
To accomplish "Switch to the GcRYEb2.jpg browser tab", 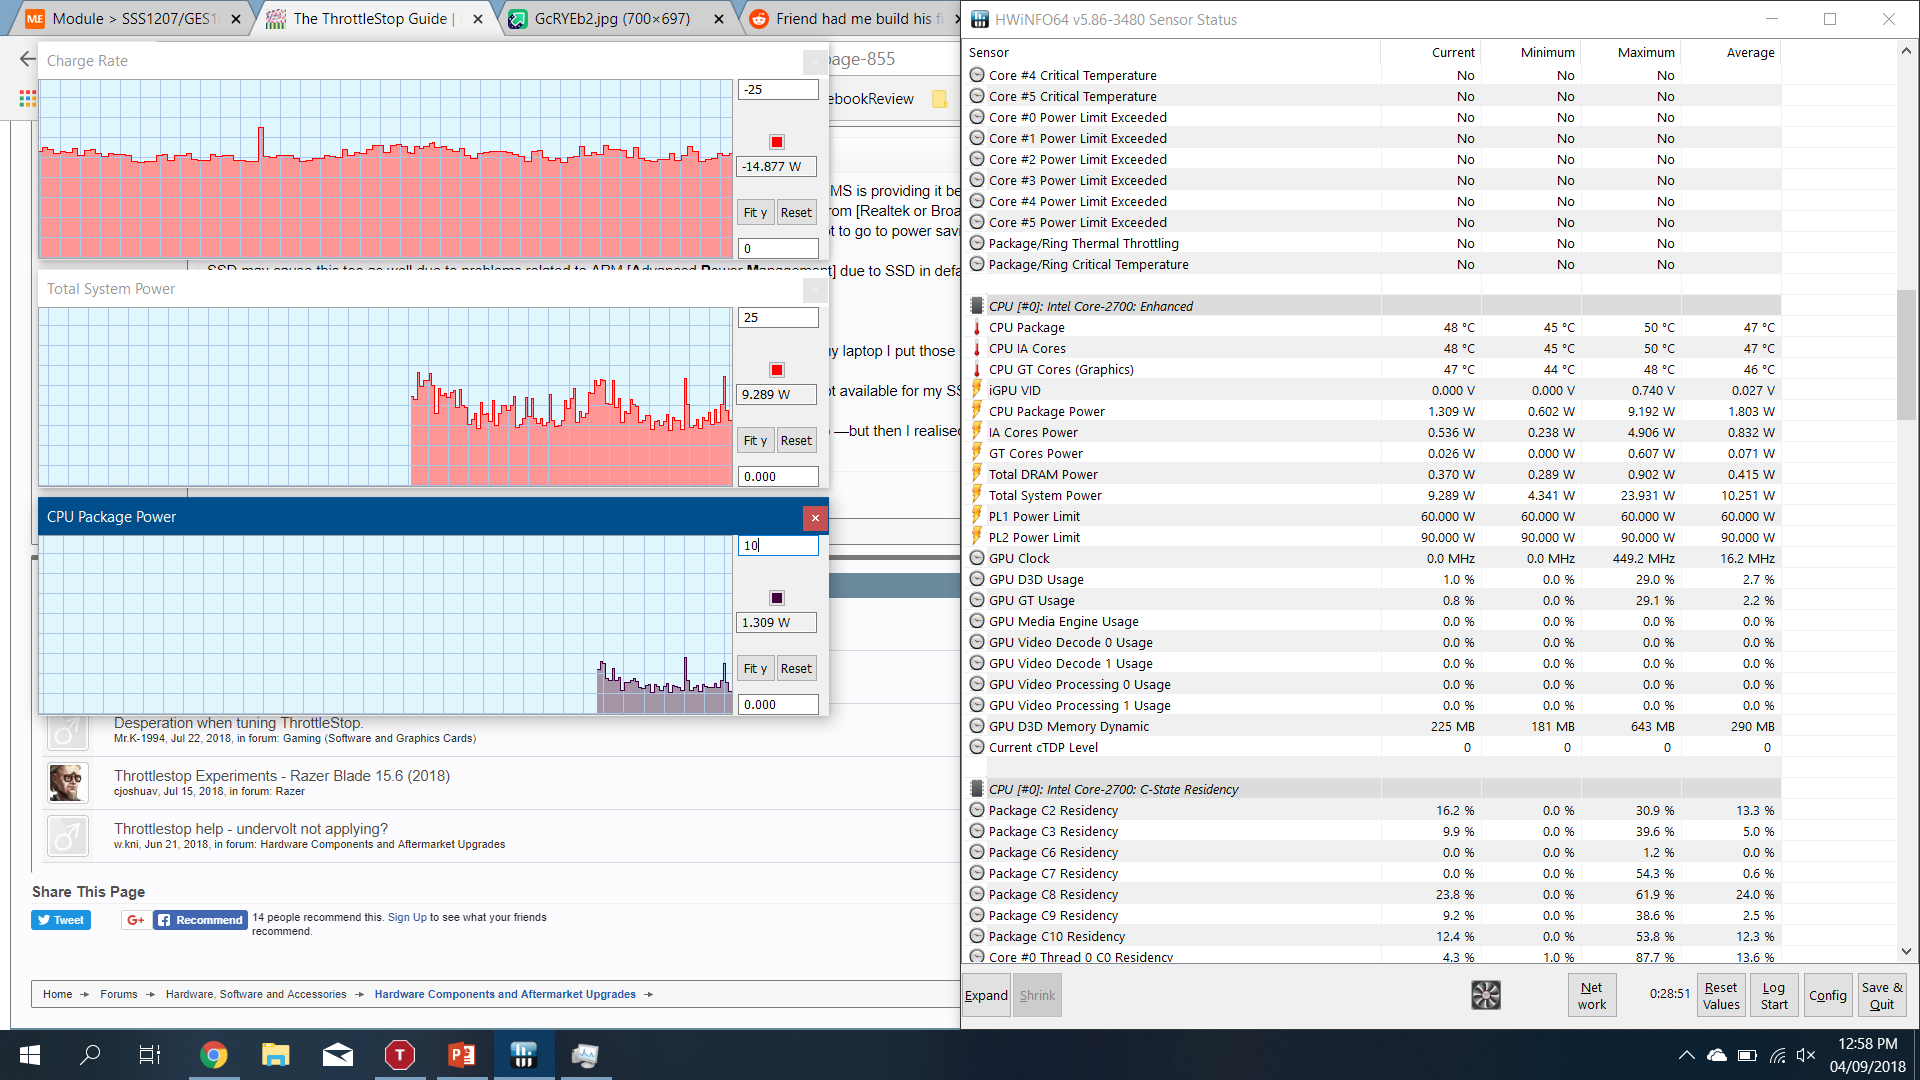I will click(612, 18).
